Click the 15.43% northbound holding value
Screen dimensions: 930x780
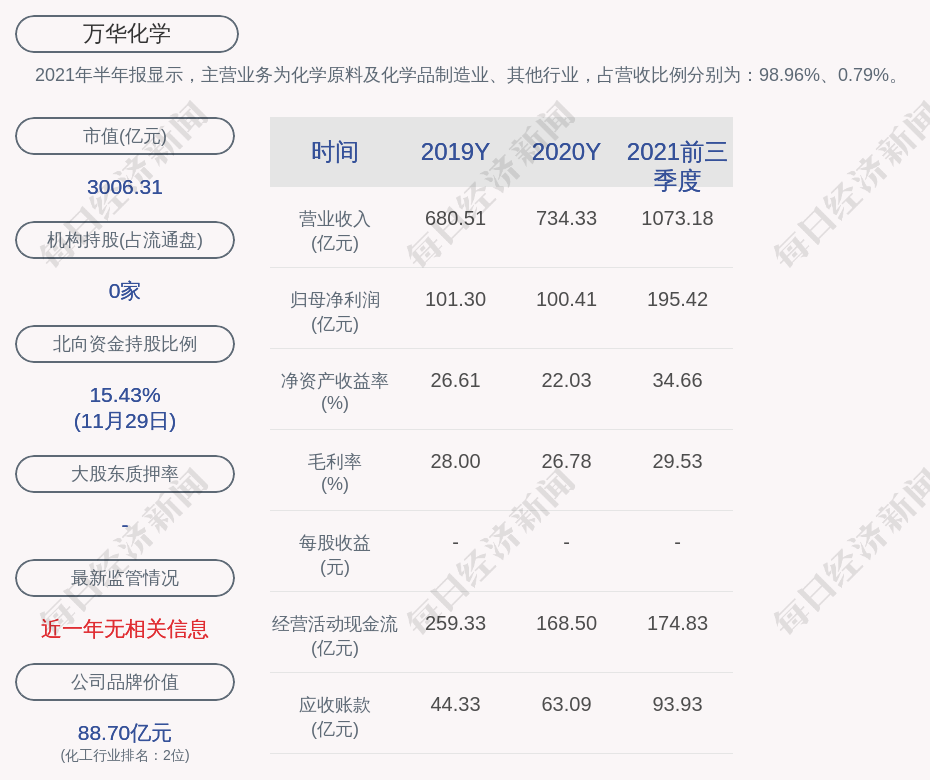pos(125,395)
